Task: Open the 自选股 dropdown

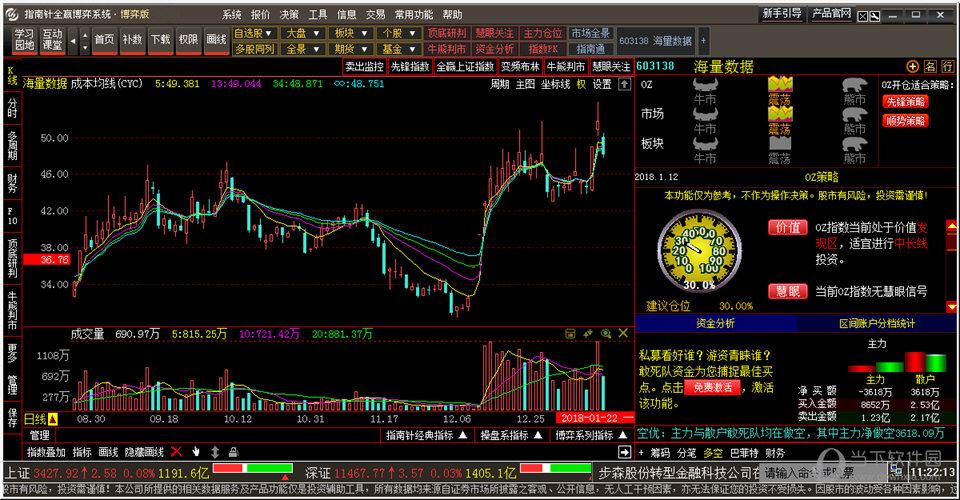Action: [253, 33]
